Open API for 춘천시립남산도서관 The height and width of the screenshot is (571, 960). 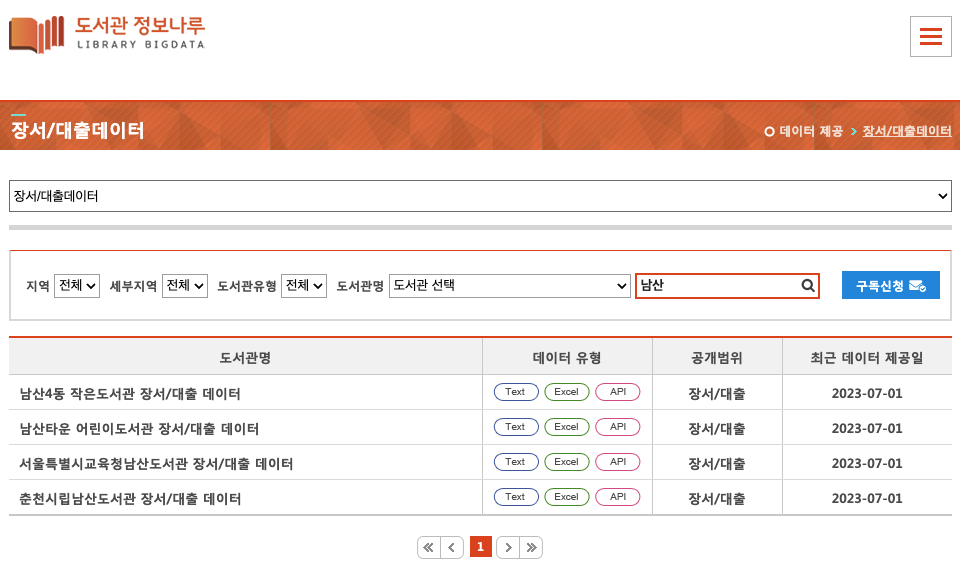(618, 497)
